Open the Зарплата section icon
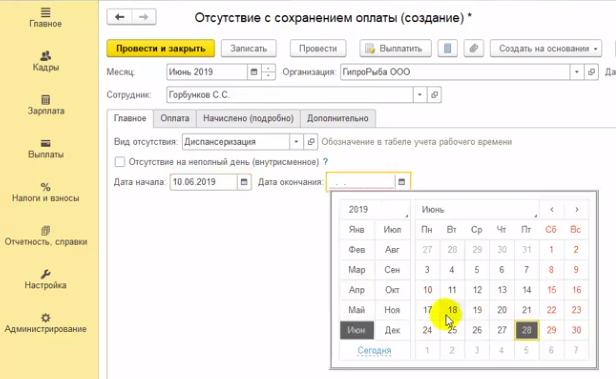 click(x=46, y=99)
